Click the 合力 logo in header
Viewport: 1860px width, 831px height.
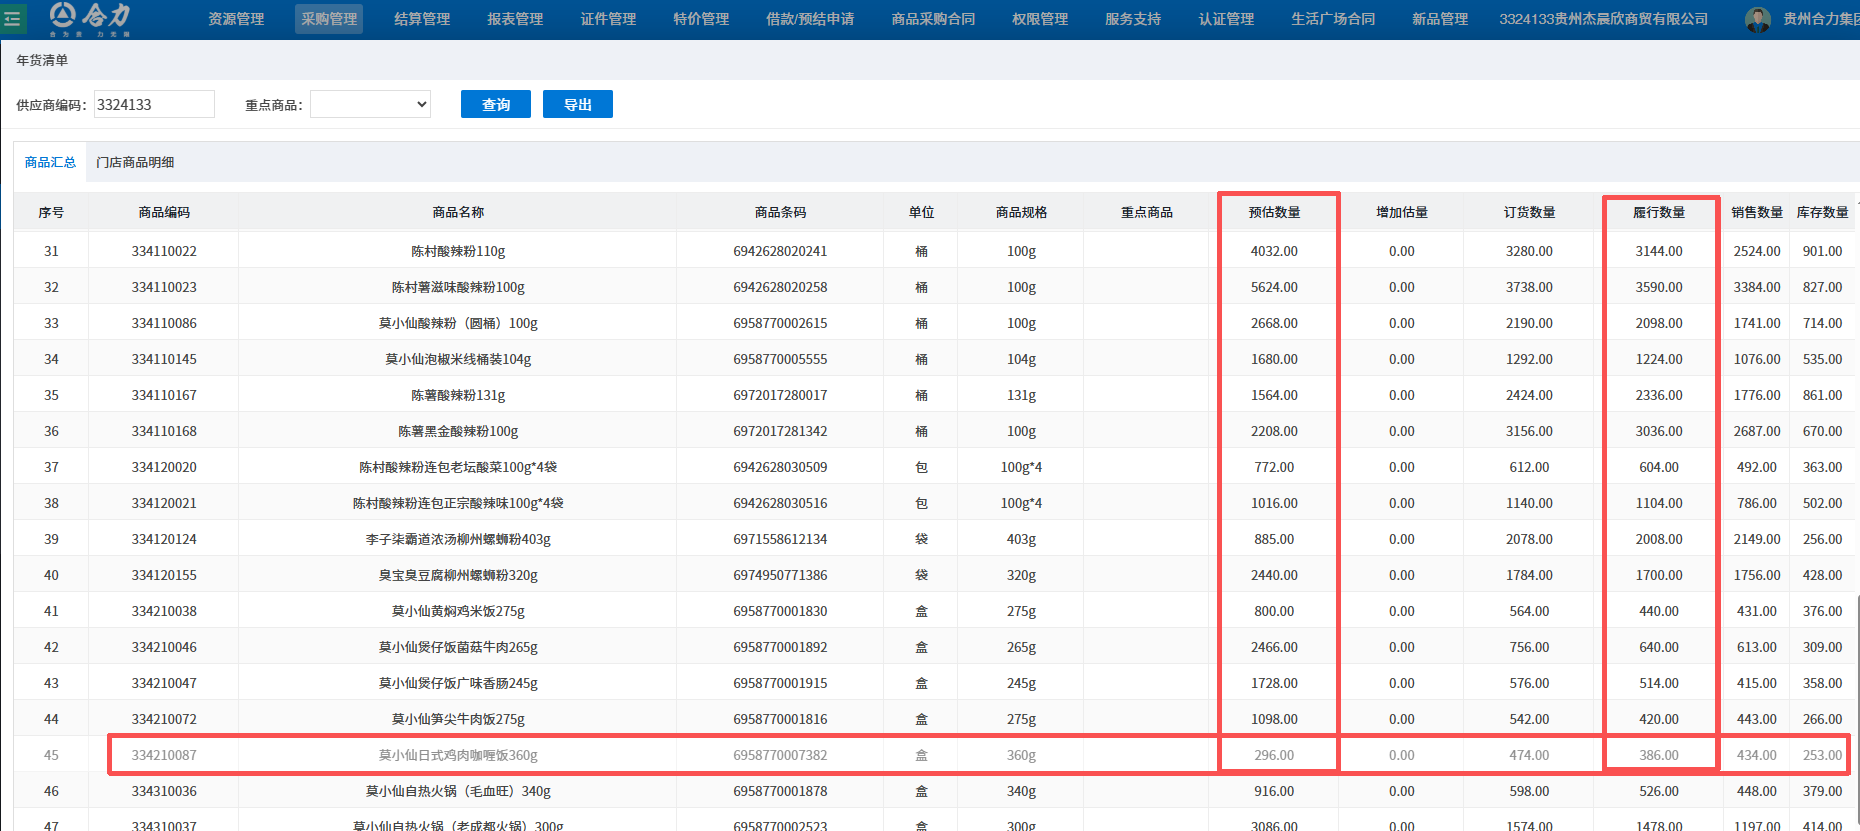91,18
